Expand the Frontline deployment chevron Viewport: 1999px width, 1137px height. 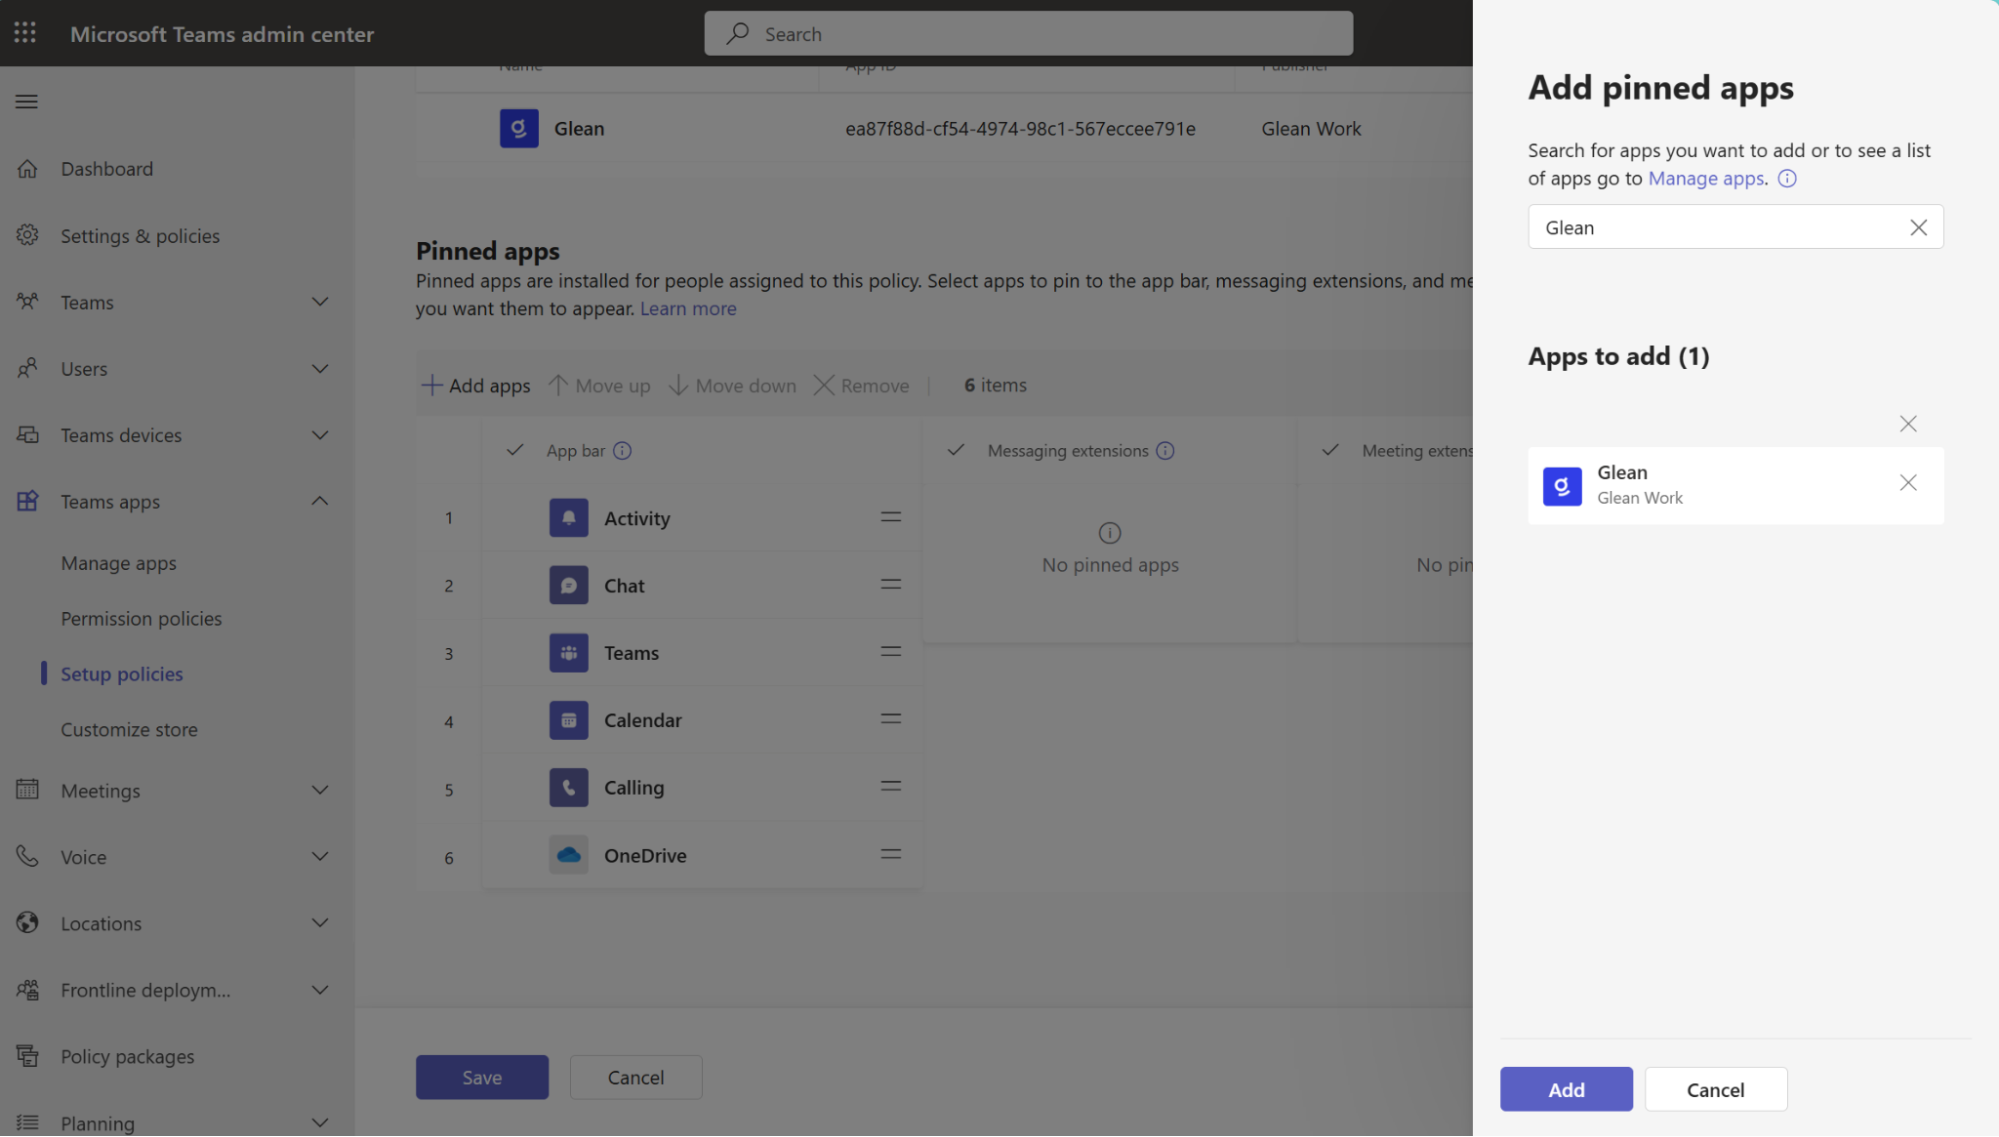pyautogui.click(x=320, y=989)
